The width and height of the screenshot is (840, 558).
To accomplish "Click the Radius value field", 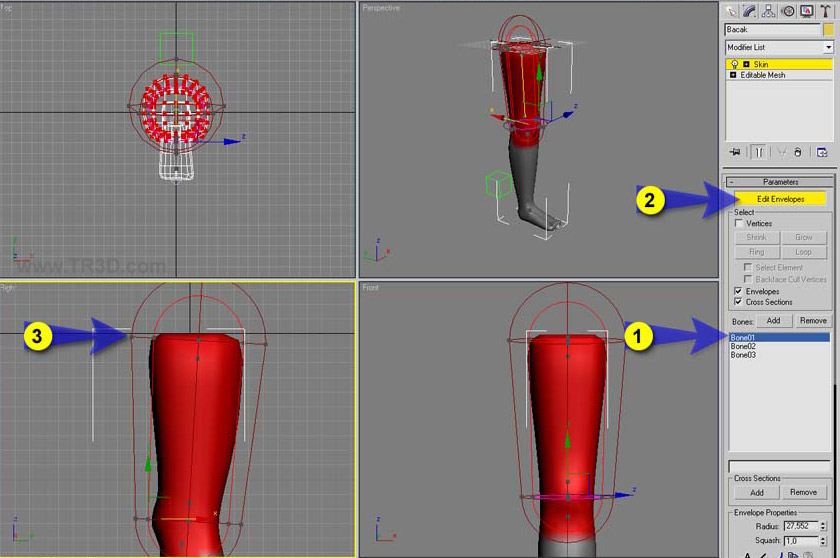I will click(x=801, y=526).
